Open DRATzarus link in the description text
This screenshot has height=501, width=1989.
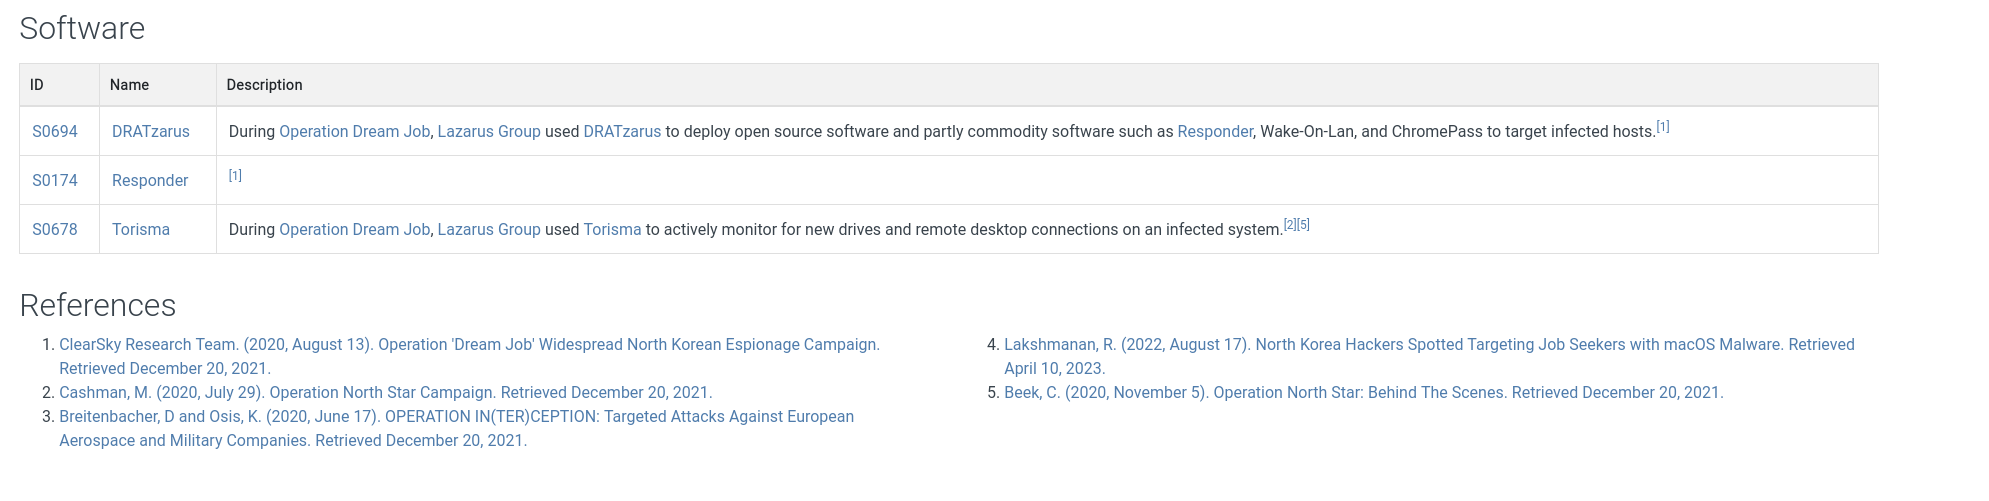[x=622, y=131]
